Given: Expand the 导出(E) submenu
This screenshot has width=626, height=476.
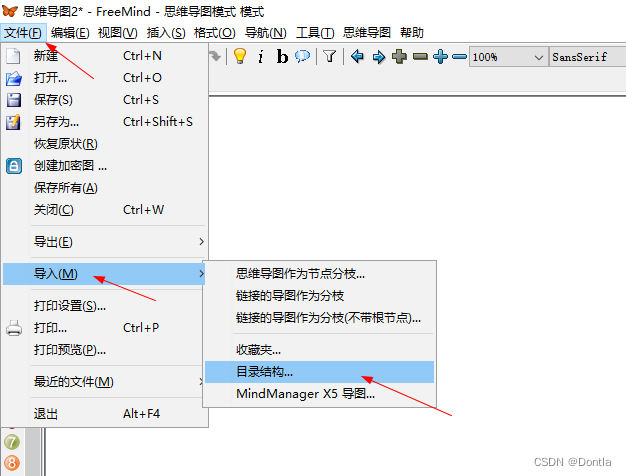Looking at the screenshot, I should [104, 242].
